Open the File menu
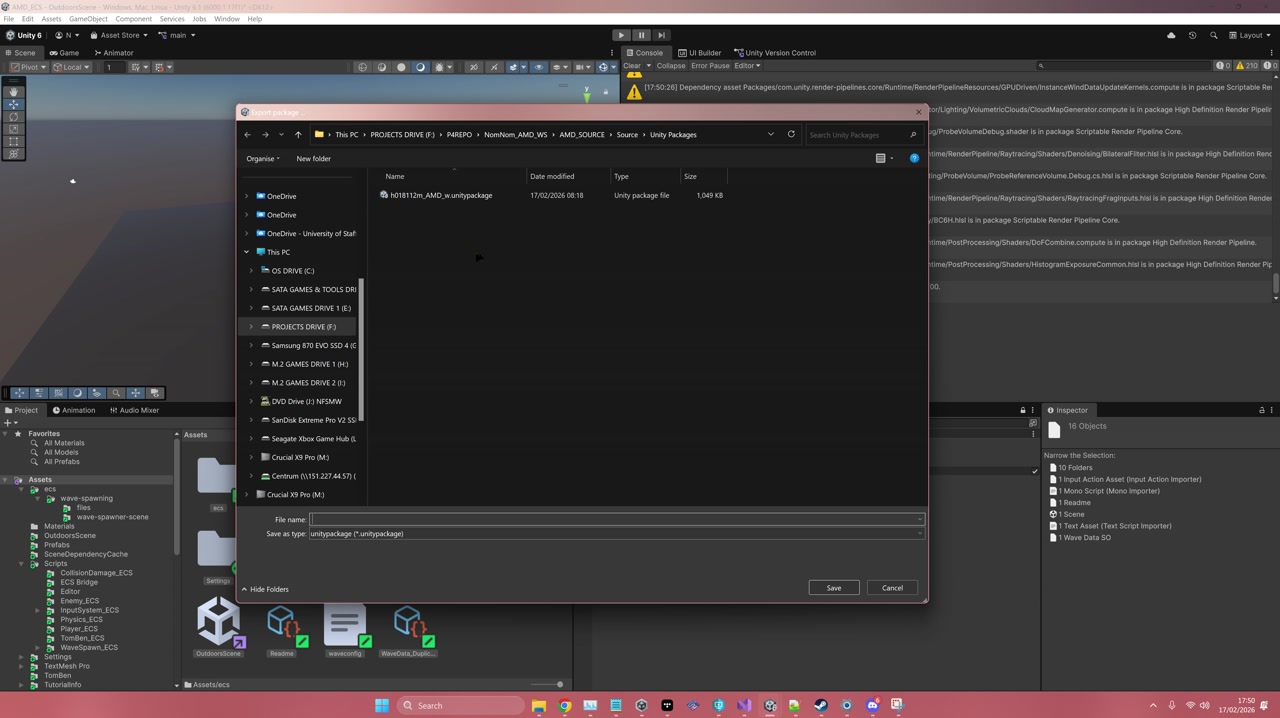1280x718 pixels. point(9,18)
